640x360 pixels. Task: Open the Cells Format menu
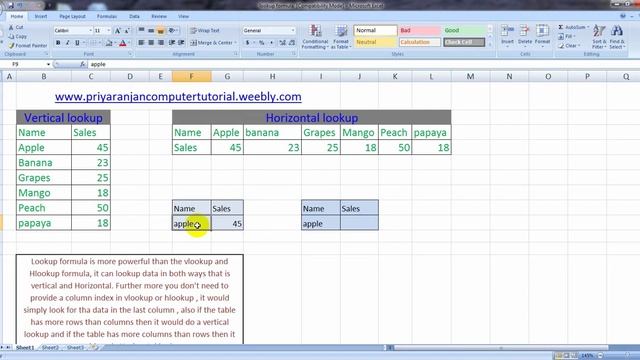542,35
